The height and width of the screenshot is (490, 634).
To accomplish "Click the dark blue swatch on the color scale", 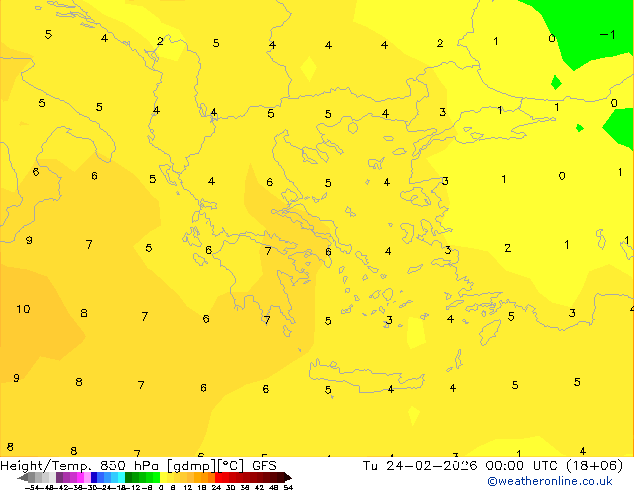I will tap(94, 477).
